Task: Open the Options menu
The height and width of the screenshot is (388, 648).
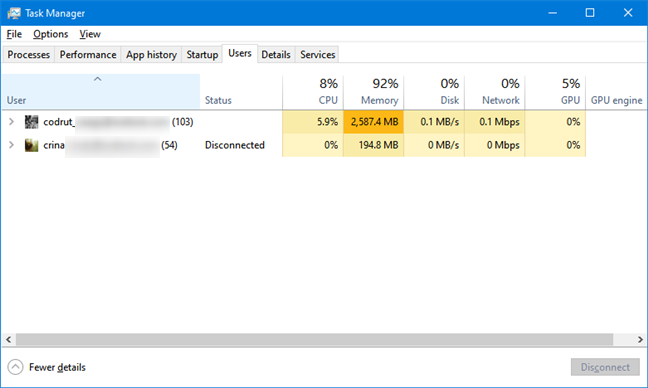Action: point(50,34)
